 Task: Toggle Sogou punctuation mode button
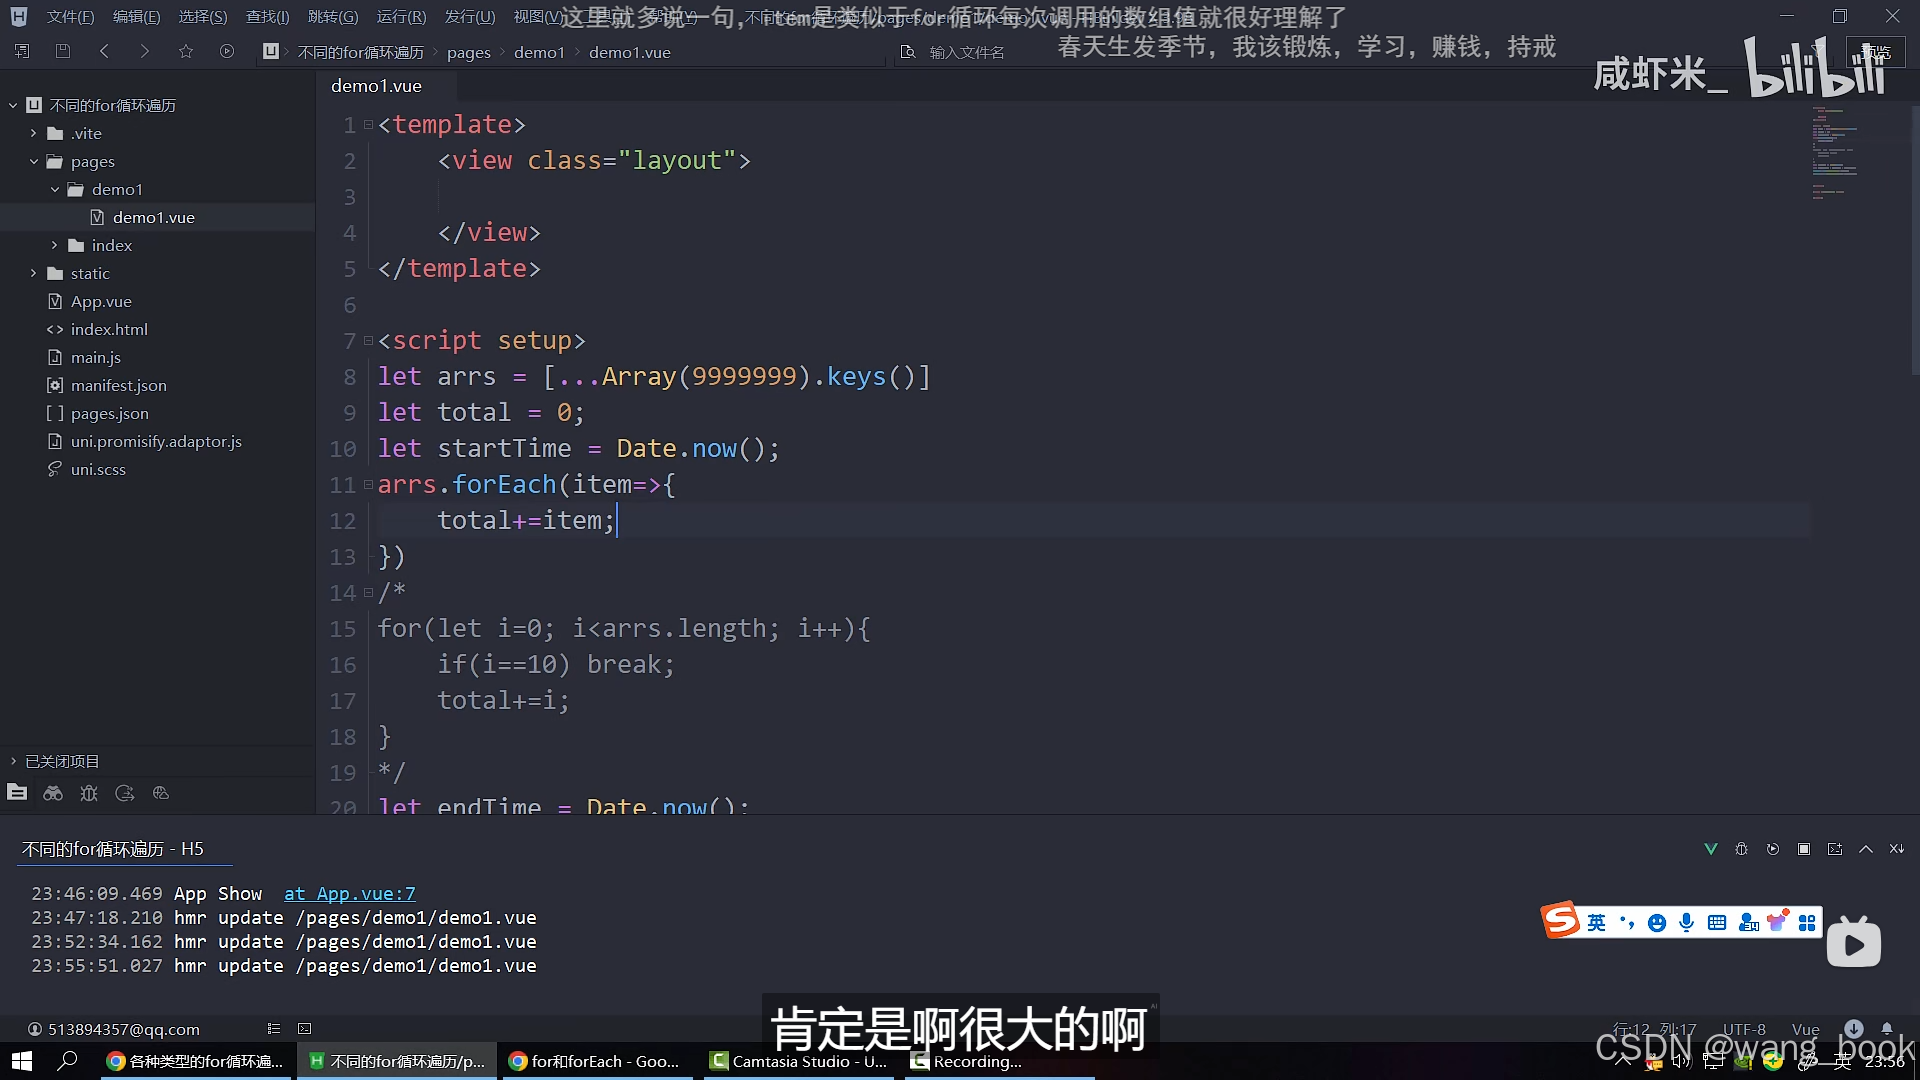pyautogui.click(x=1627, y=923)
